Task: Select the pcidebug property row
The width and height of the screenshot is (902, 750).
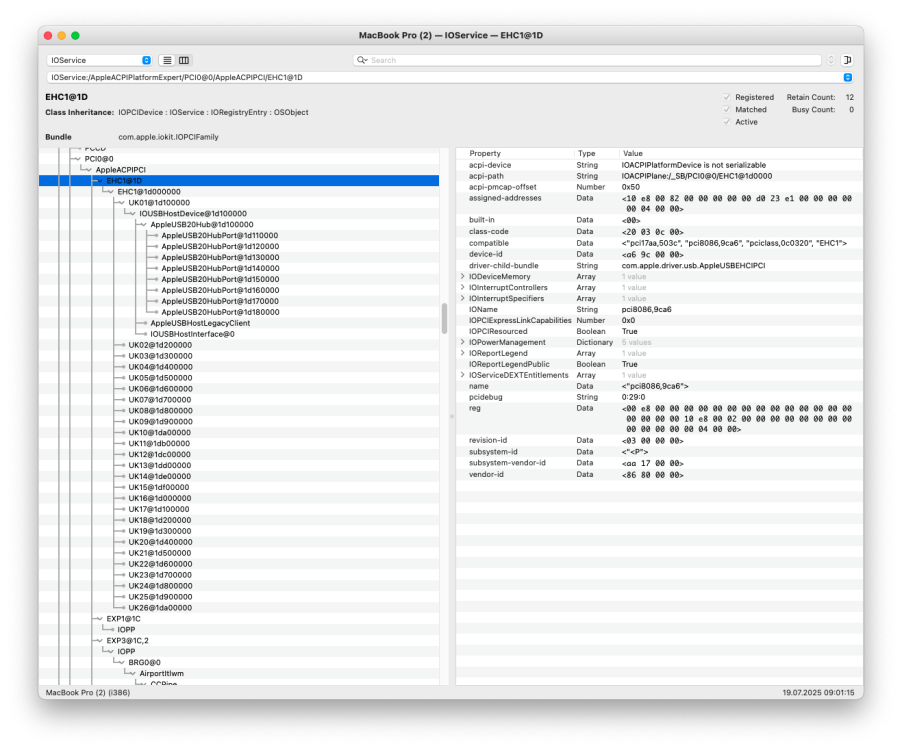Action: tap(660, 397)
